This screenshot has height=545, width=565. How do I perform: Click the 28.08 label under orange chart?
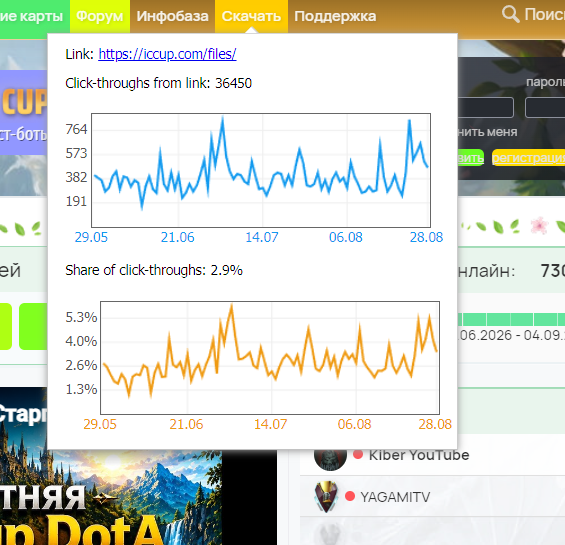435,424
